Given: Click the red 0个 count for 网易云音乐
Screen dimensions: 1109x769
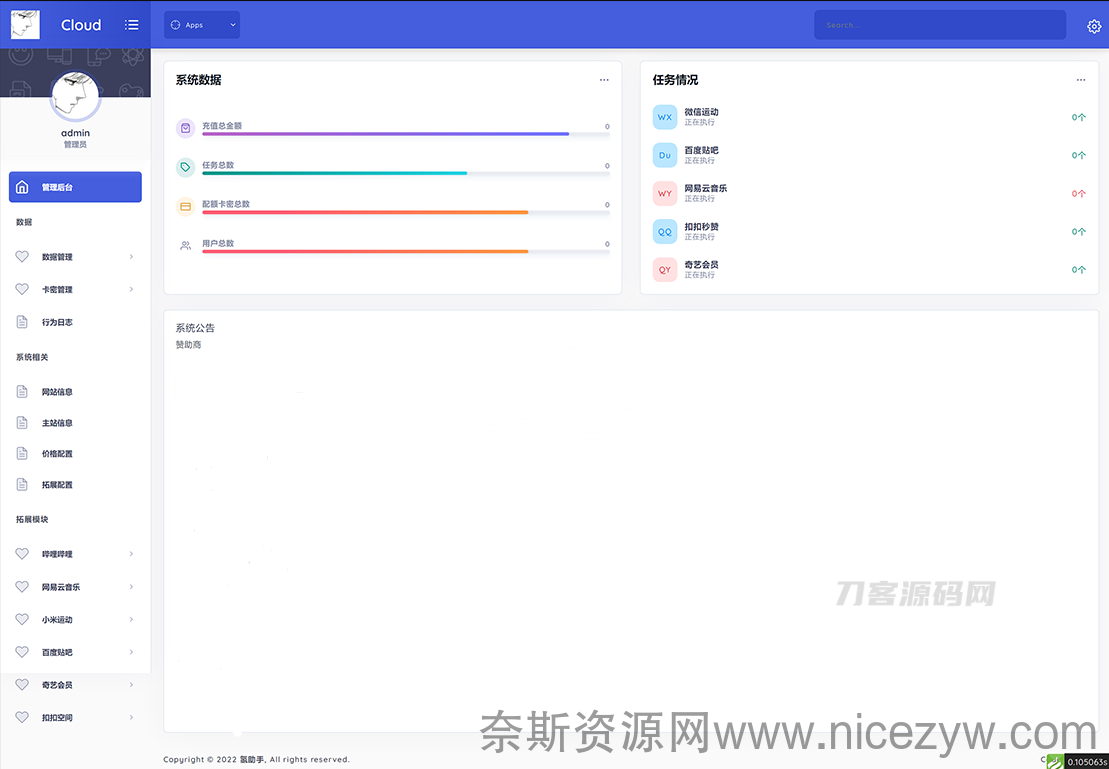Looking at the screenshot, I should (x=1079, y=194).
